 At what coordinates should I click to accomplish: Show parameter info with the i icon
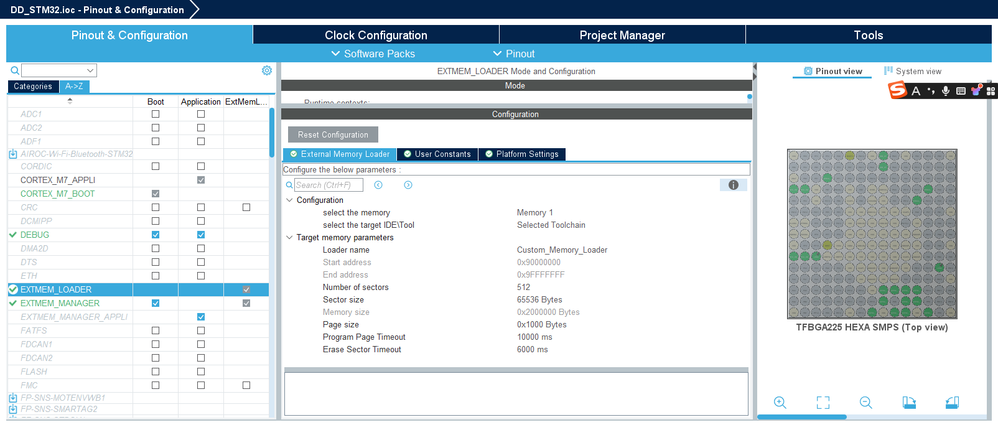coord(733,185)
